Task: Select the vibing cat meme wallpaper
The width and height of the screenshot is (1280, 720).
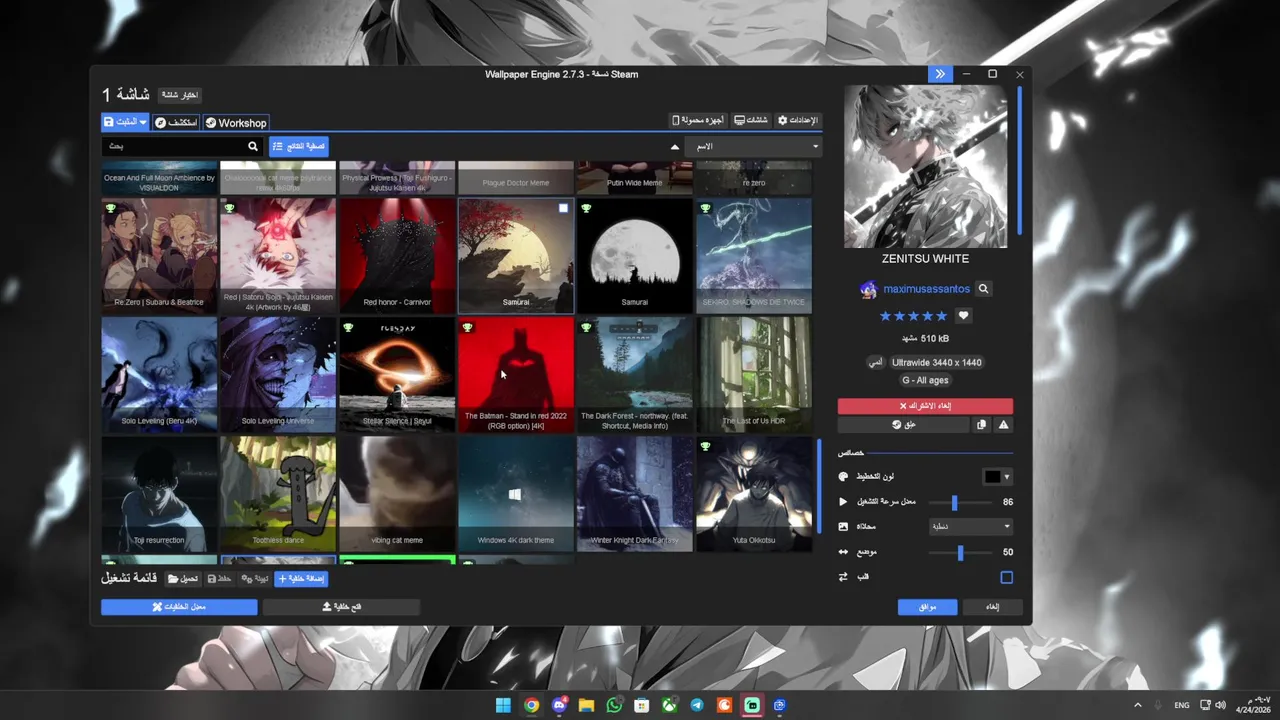Action: coord(397,494)
